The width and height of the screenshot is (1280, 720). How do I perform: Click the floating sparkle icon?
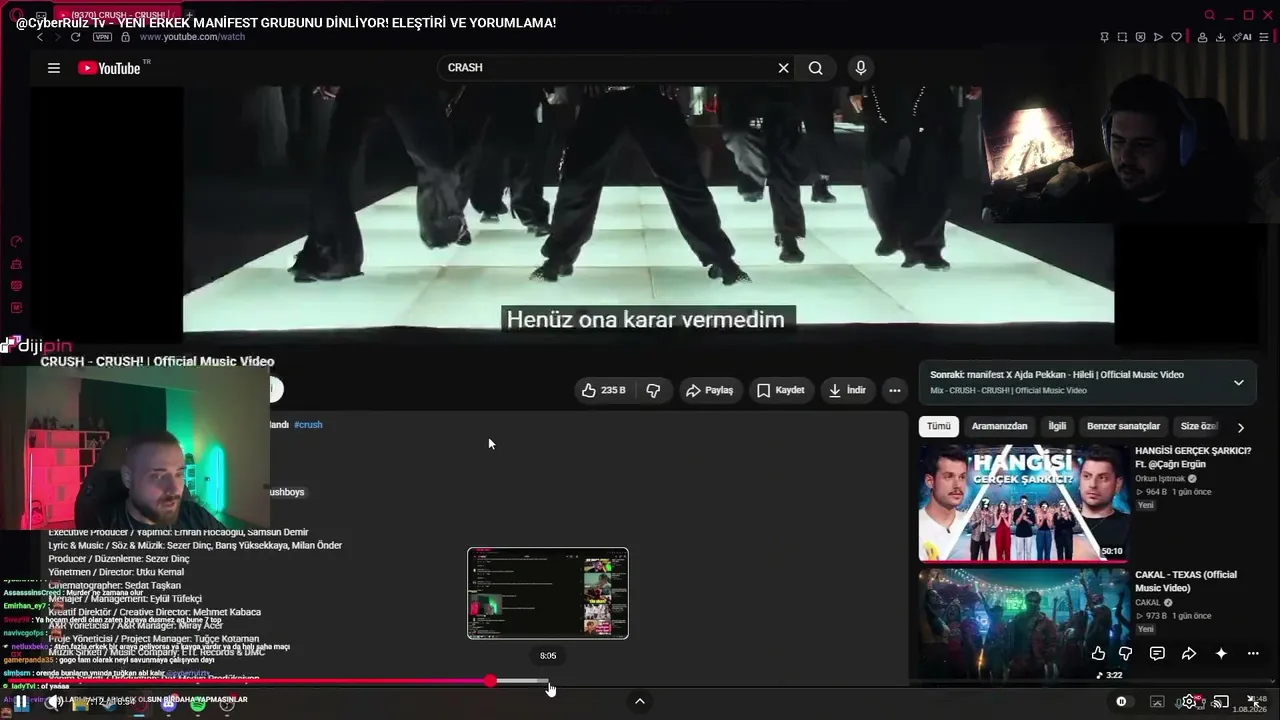pyautogui.click(x=1221, y=653)
